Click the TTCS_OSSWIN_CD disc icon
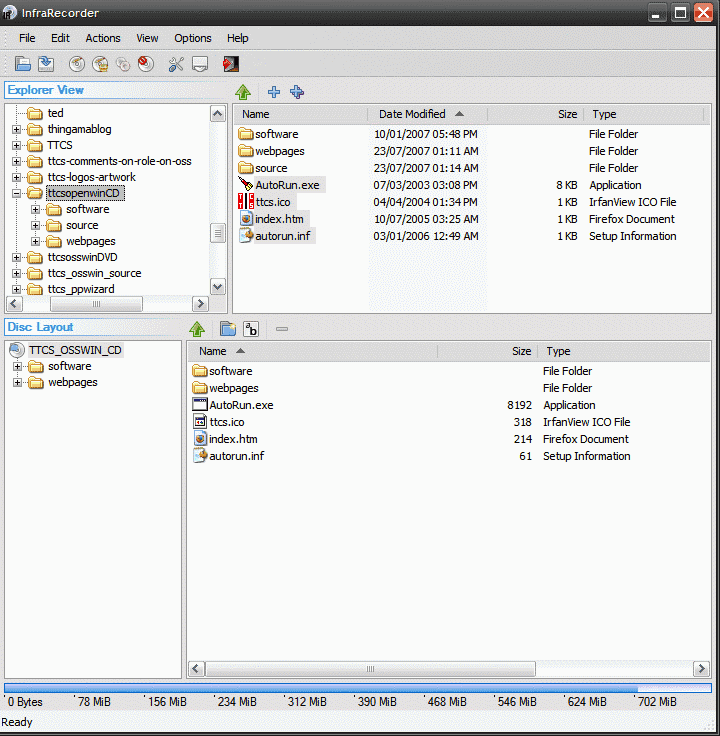 [x=17, y=350]
